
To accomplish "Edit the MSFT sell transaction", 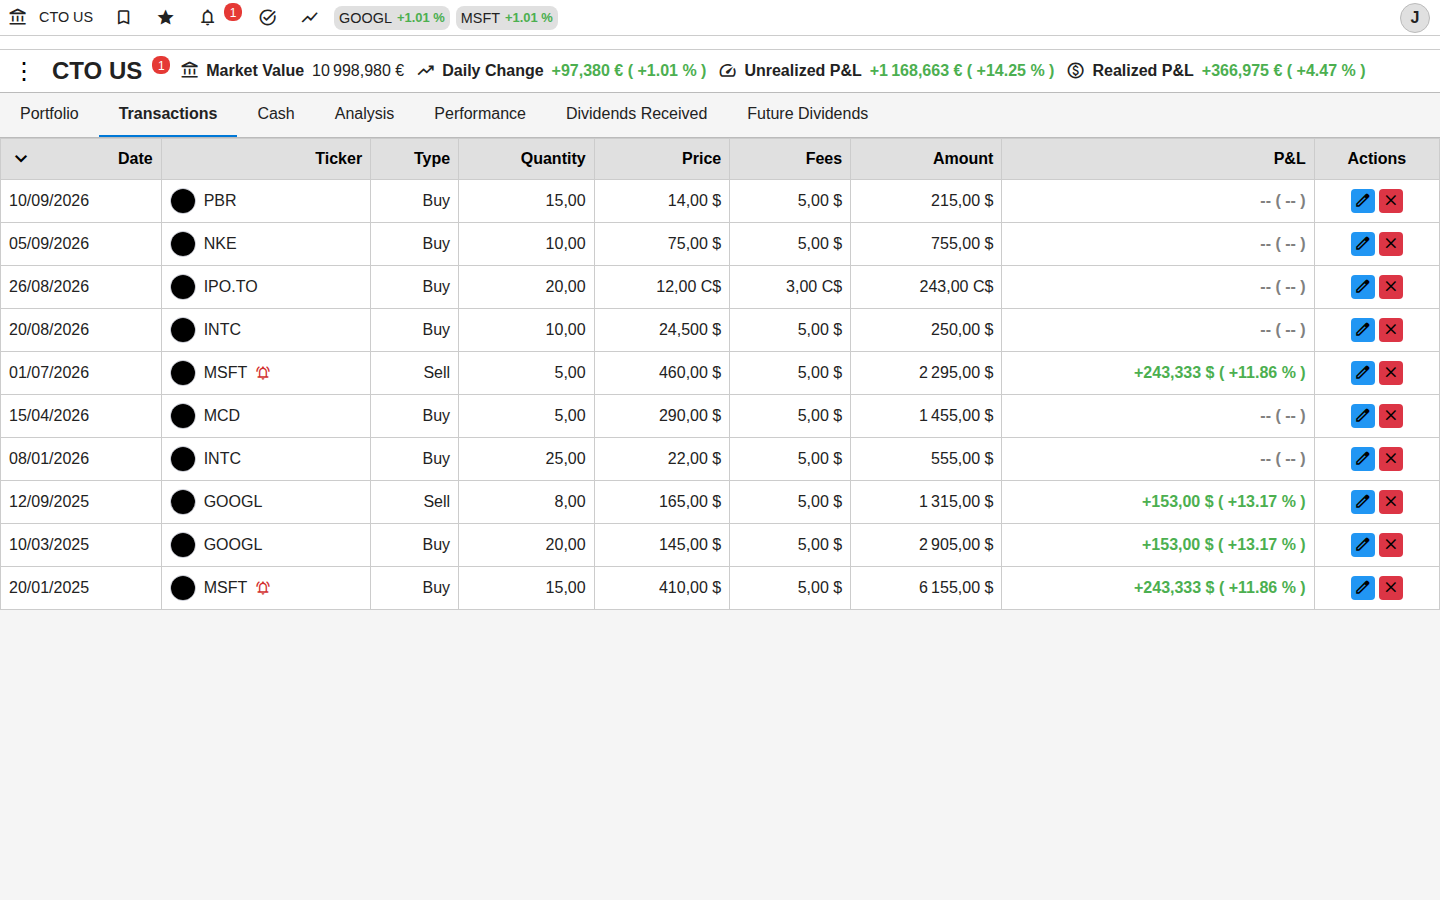I will click(x=1363, y=373).
